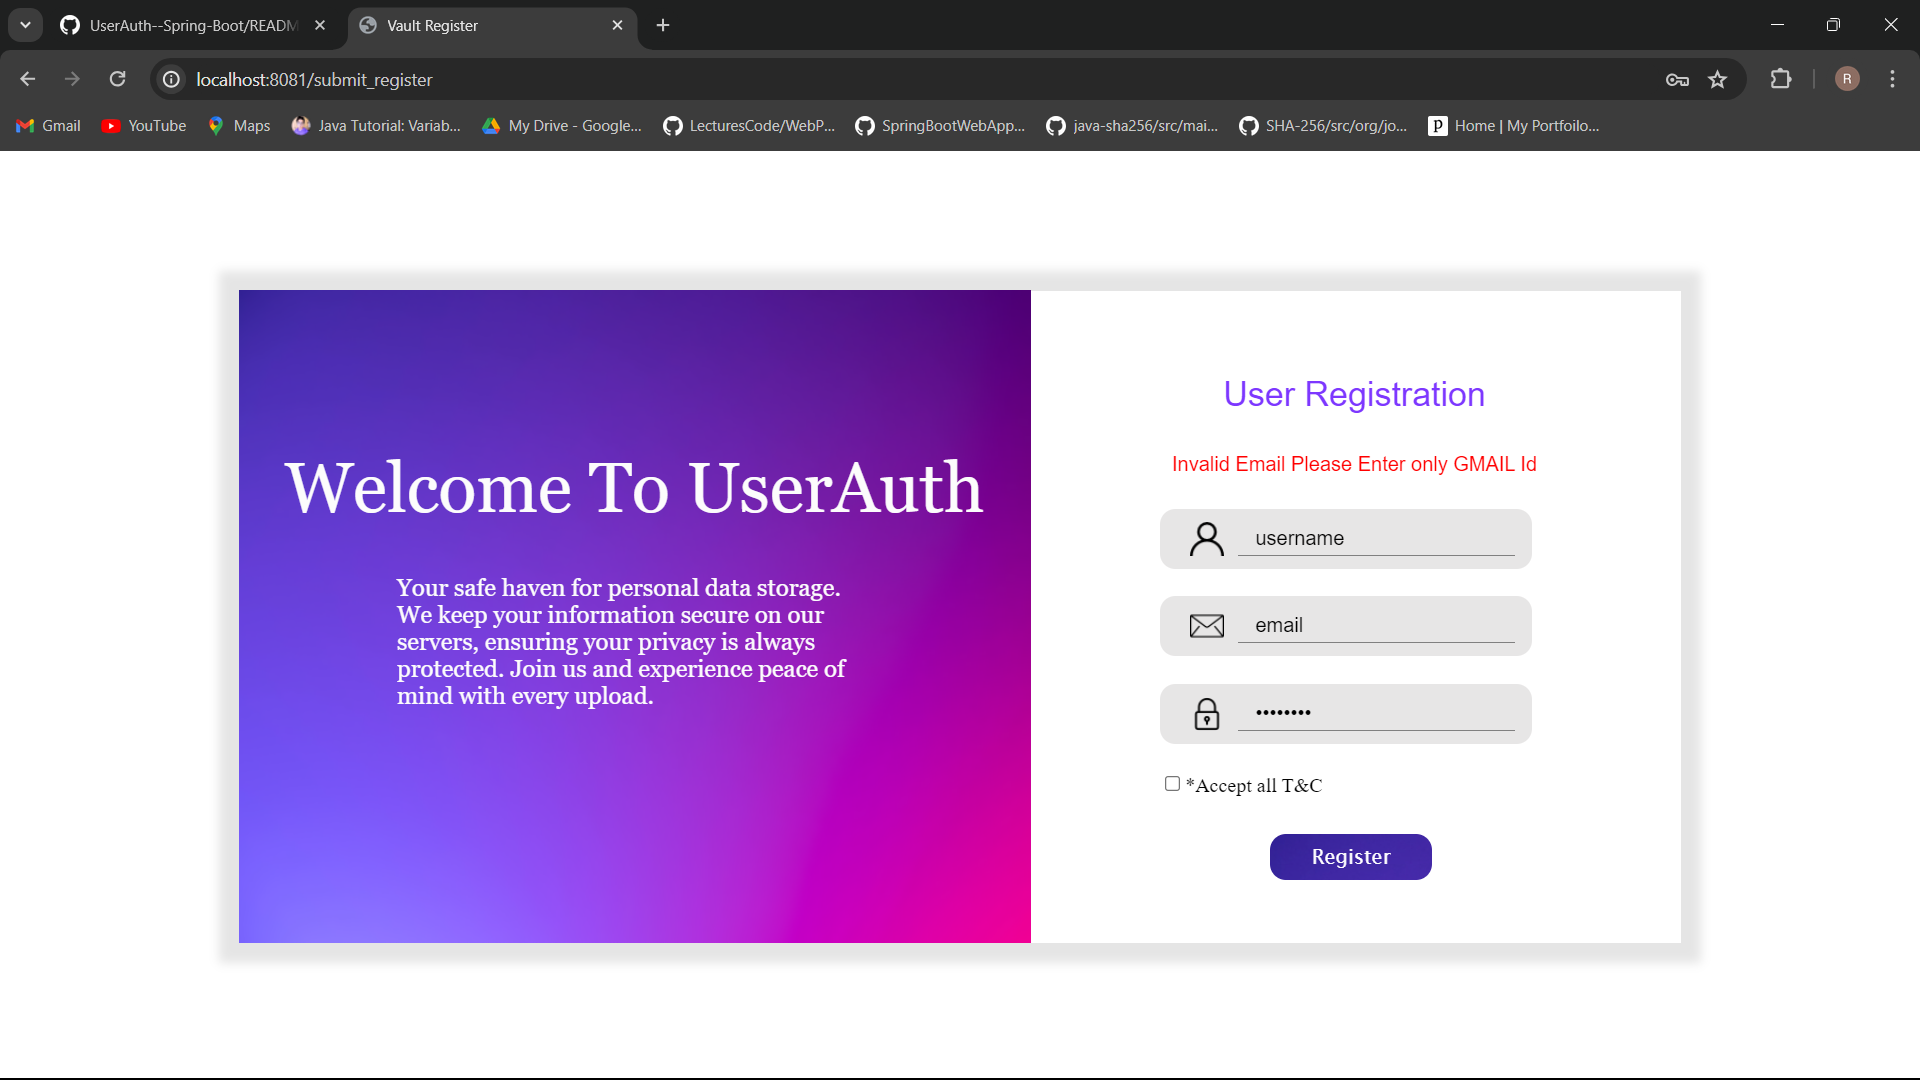1920x1080 pixels.
Task: Click the browser profile avatar R
Action: [1846, 79]
